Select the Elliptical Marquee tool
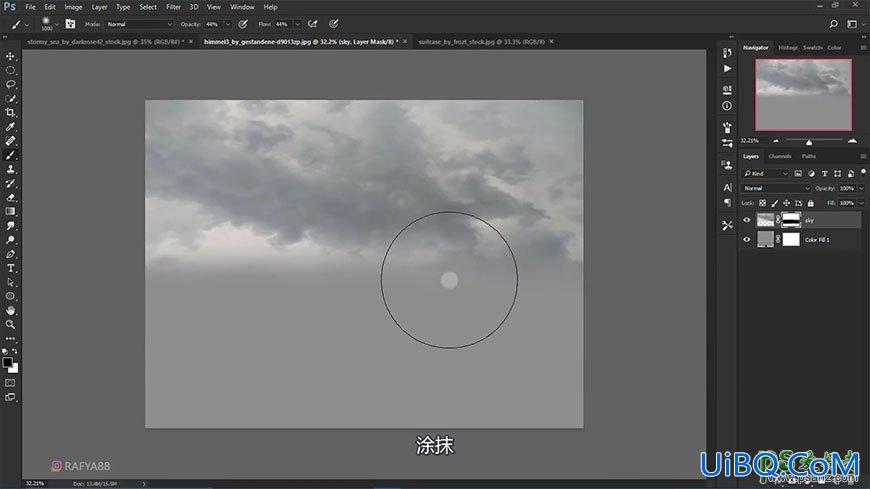 pyautogui.click(x=10, y=70)
